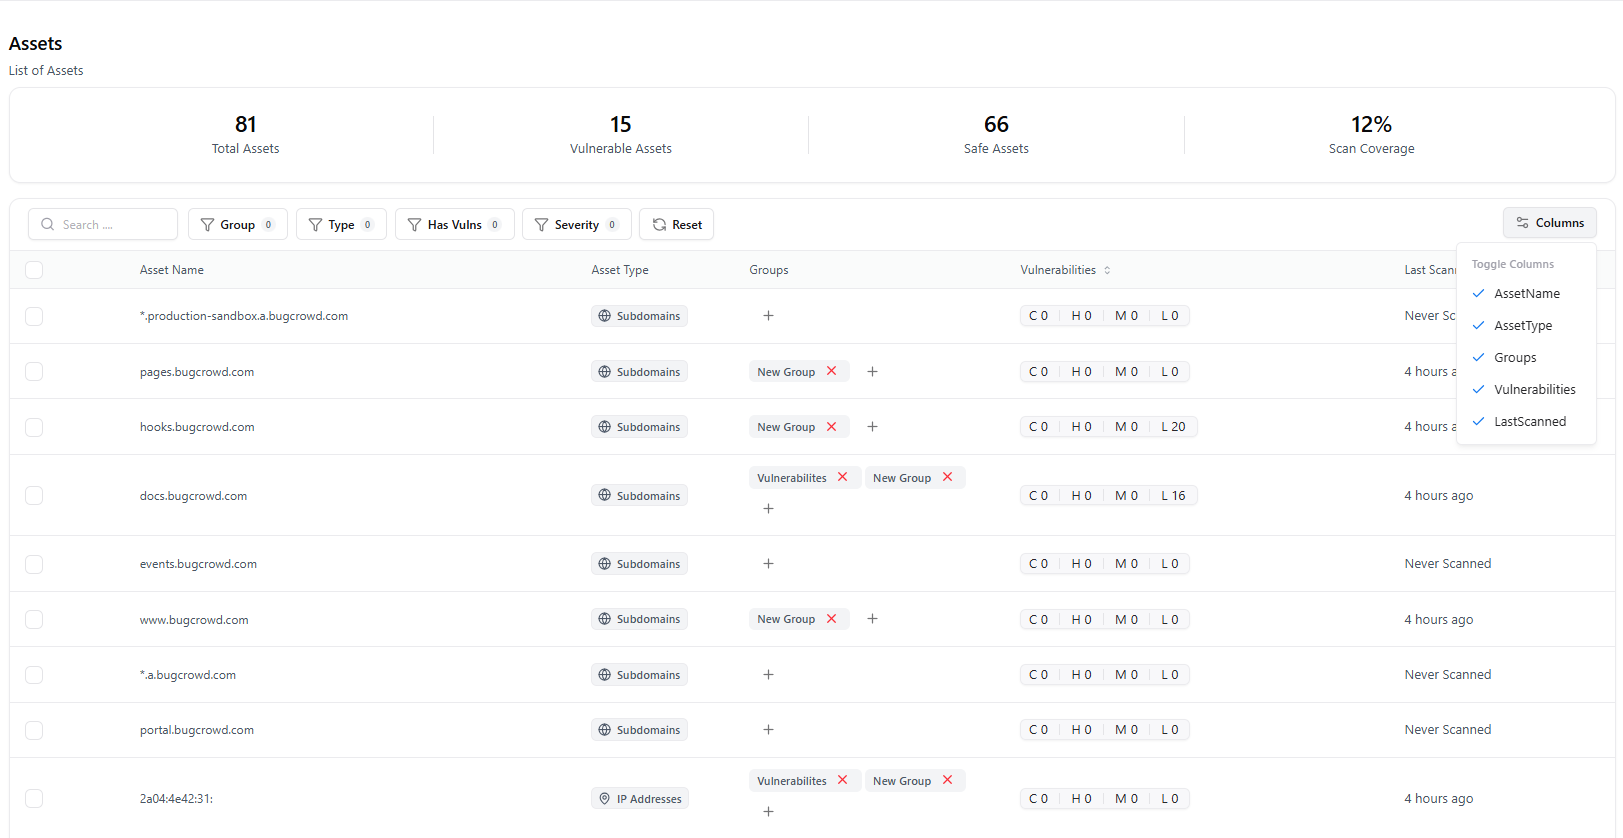Add group to 2a04:4e42:31: asset
This screenshot has height=838, width=1623.
click(x=768, y=811)
